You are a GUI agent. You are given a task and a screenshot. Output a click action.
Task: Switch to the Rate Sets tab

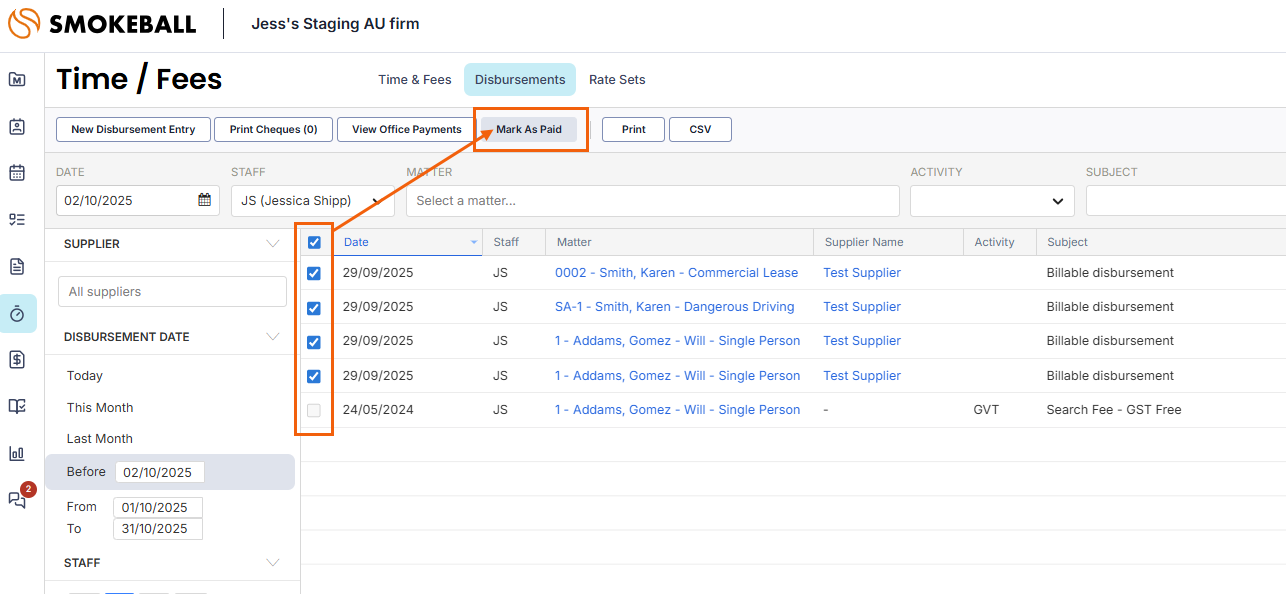coord(617,80)
